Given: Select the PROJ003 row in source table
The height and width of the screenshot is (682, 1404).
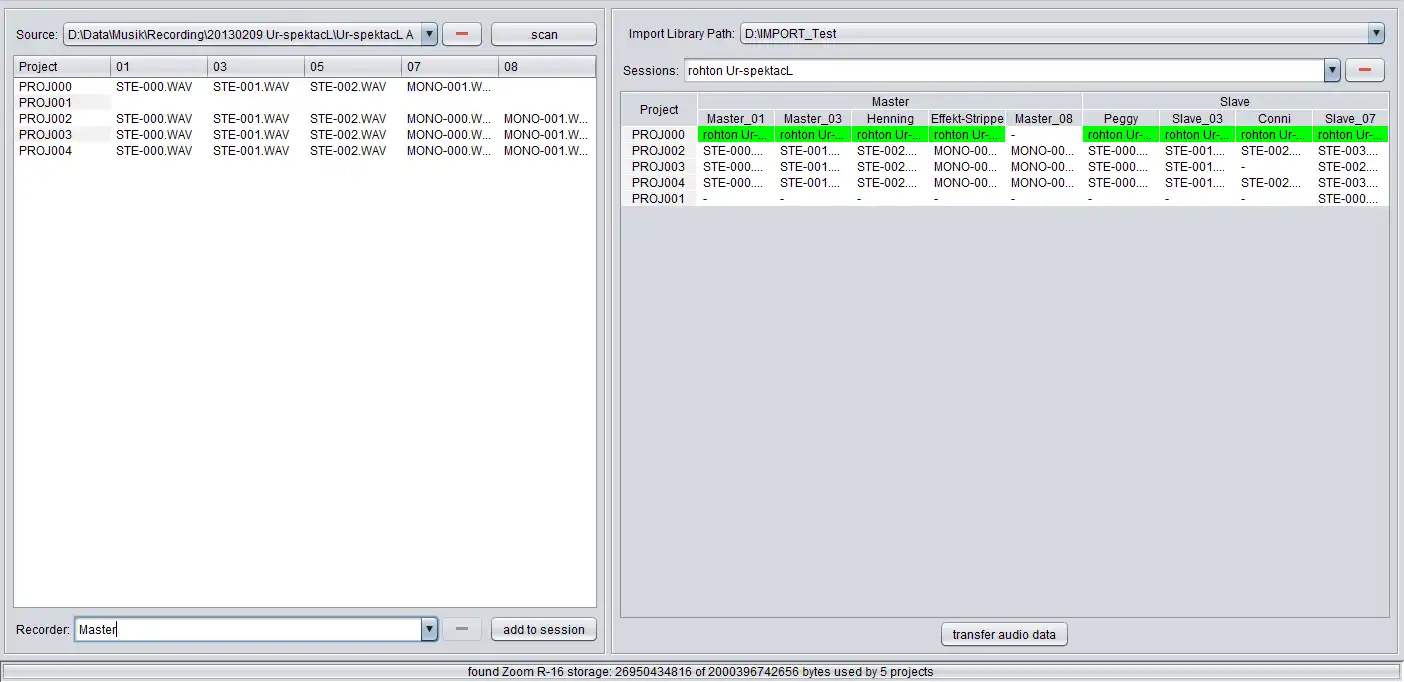Looking at the screenshot, I should (x=304, y=135).
